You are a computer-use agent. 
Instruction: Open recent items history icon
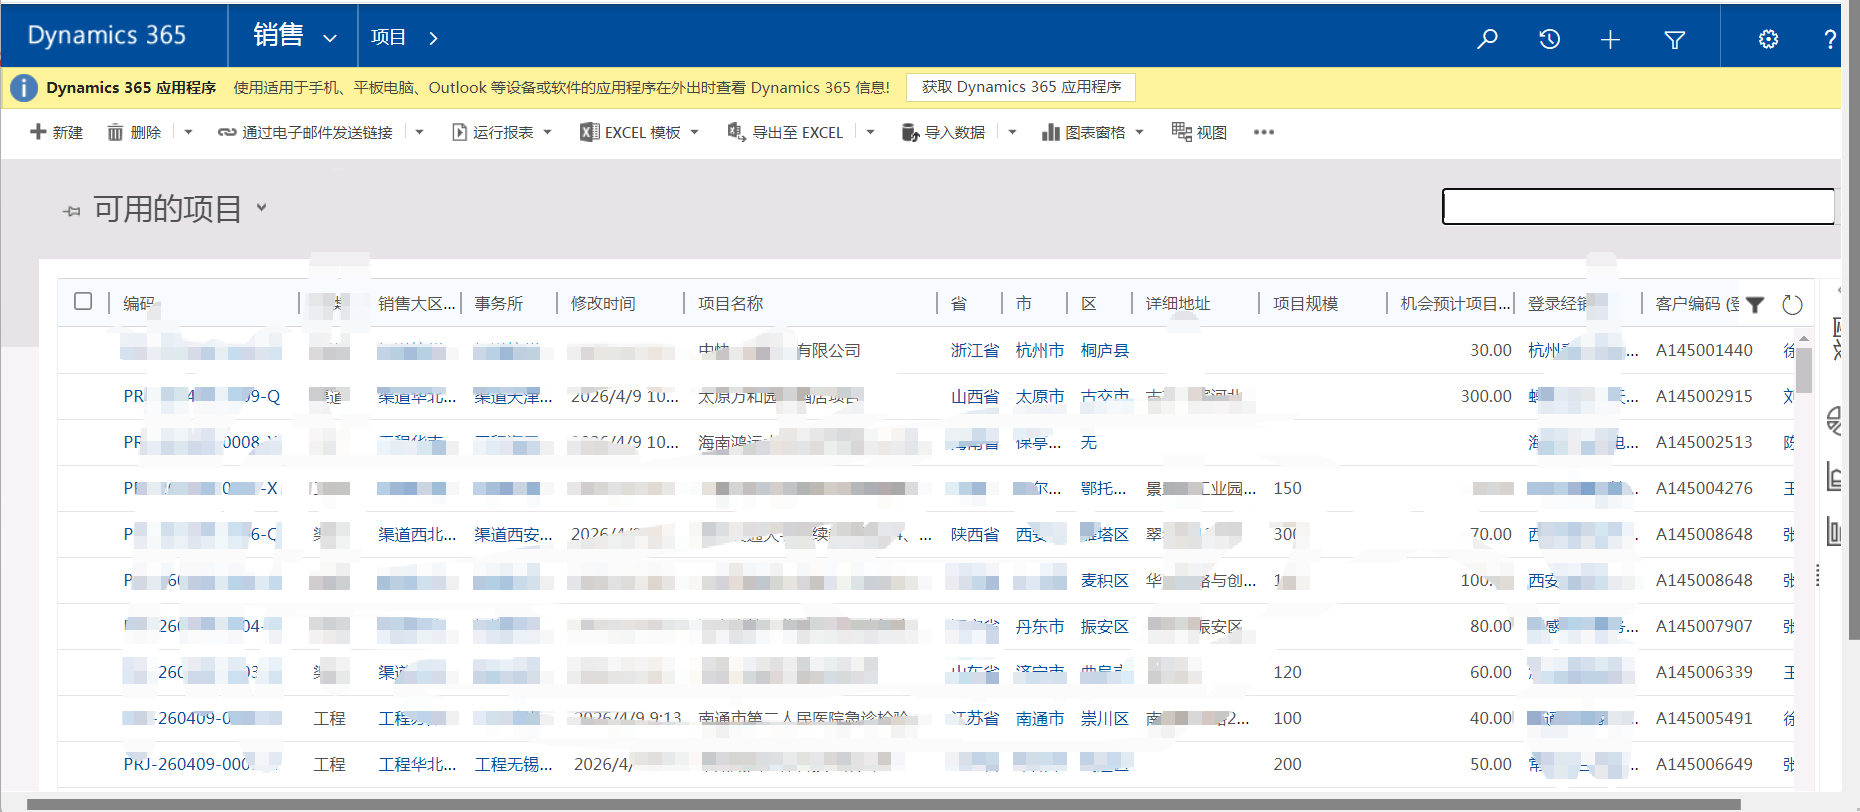[x=1549, y=39]
